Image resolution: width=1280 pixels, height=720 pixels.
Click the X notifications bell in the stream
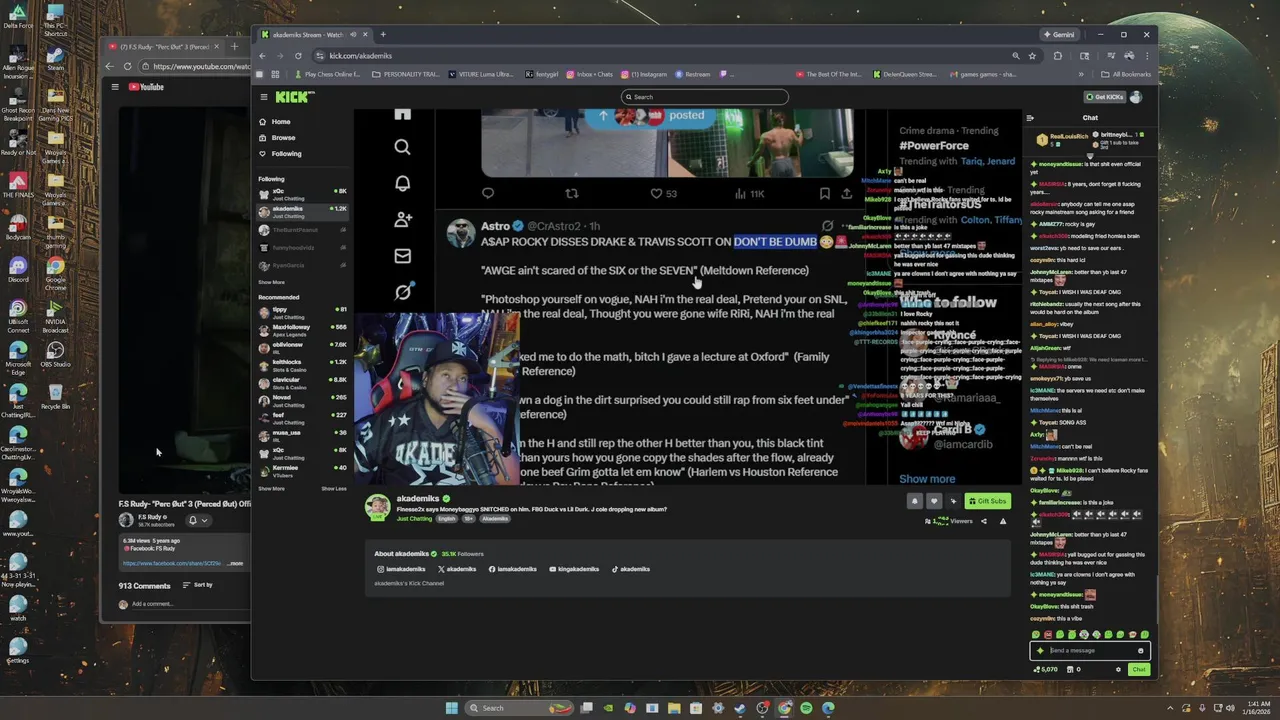[x=402, y=183]
